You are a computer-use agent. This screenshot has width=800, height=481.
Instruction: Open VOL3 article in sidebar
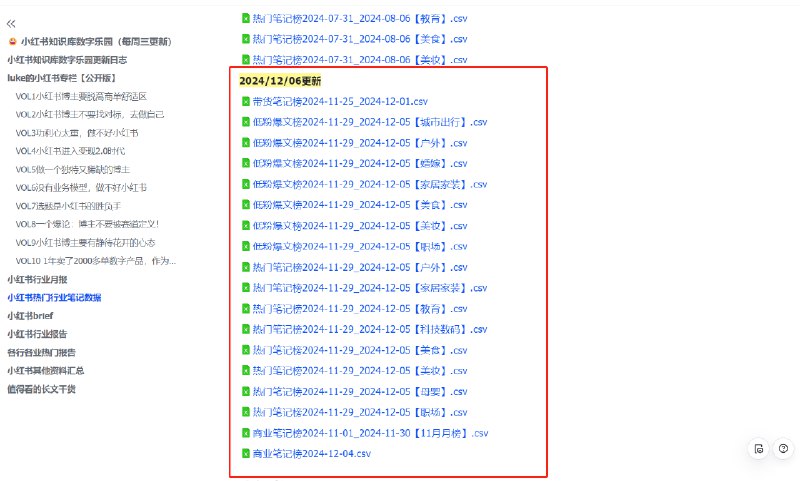click(x=77, y=133)
